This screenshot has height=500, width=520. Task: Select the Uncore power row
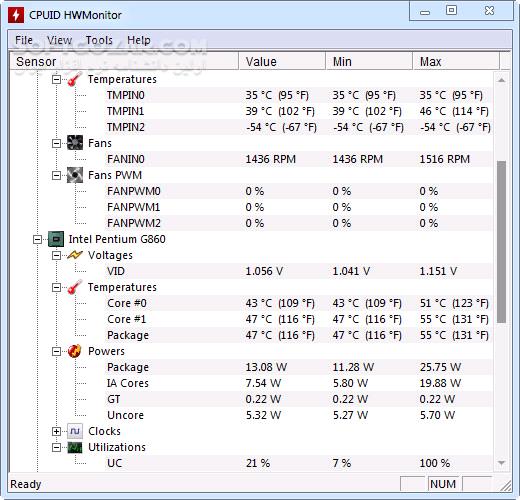tap(299, 415)
